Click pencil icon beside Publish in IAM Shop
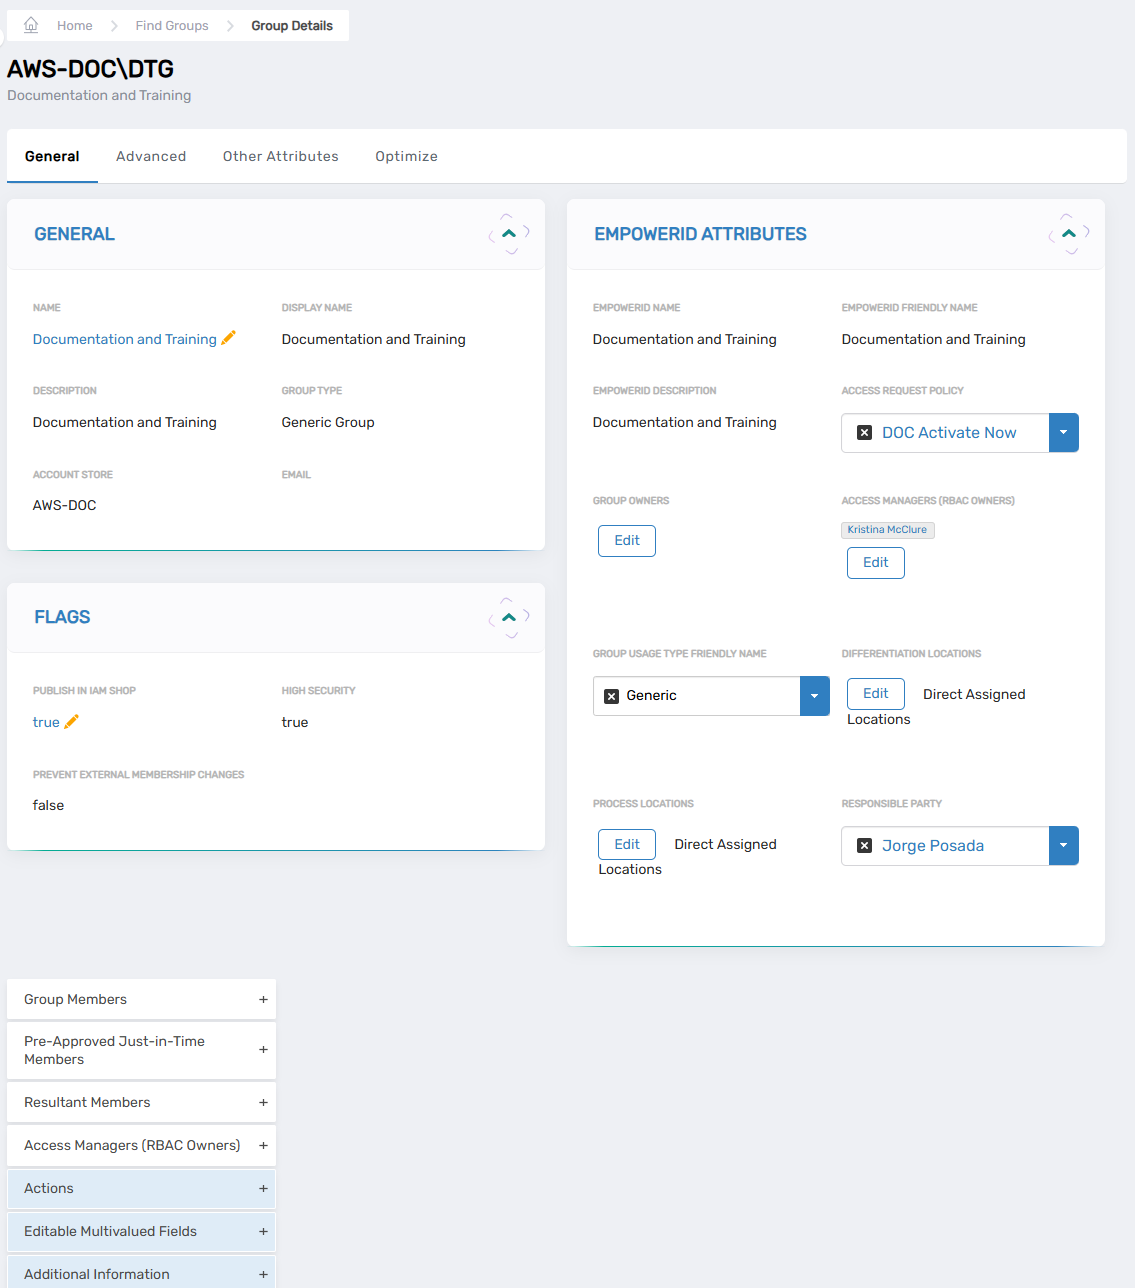 [x=71, y=722]
